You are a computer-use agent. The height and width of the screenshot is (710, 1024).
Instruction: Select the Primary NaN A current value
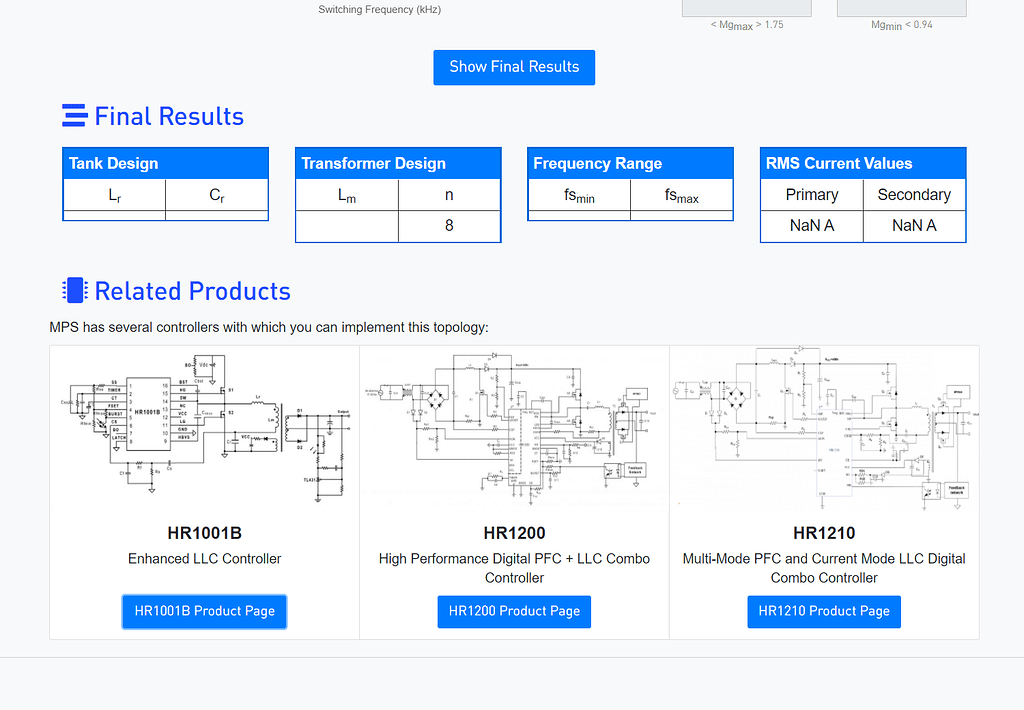tap(812, 226)
